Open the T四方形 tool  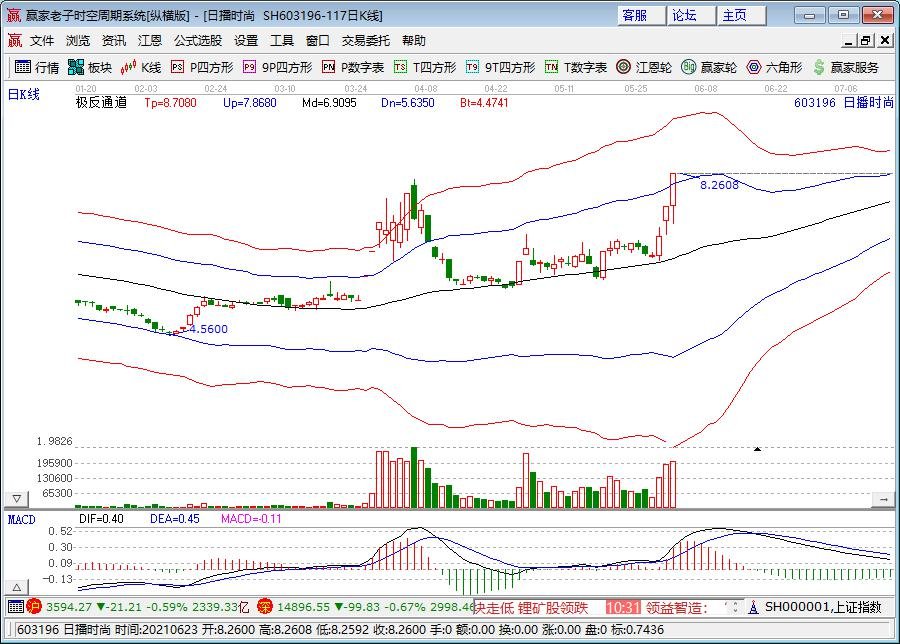pyautogui.click(x=425, y=67)
